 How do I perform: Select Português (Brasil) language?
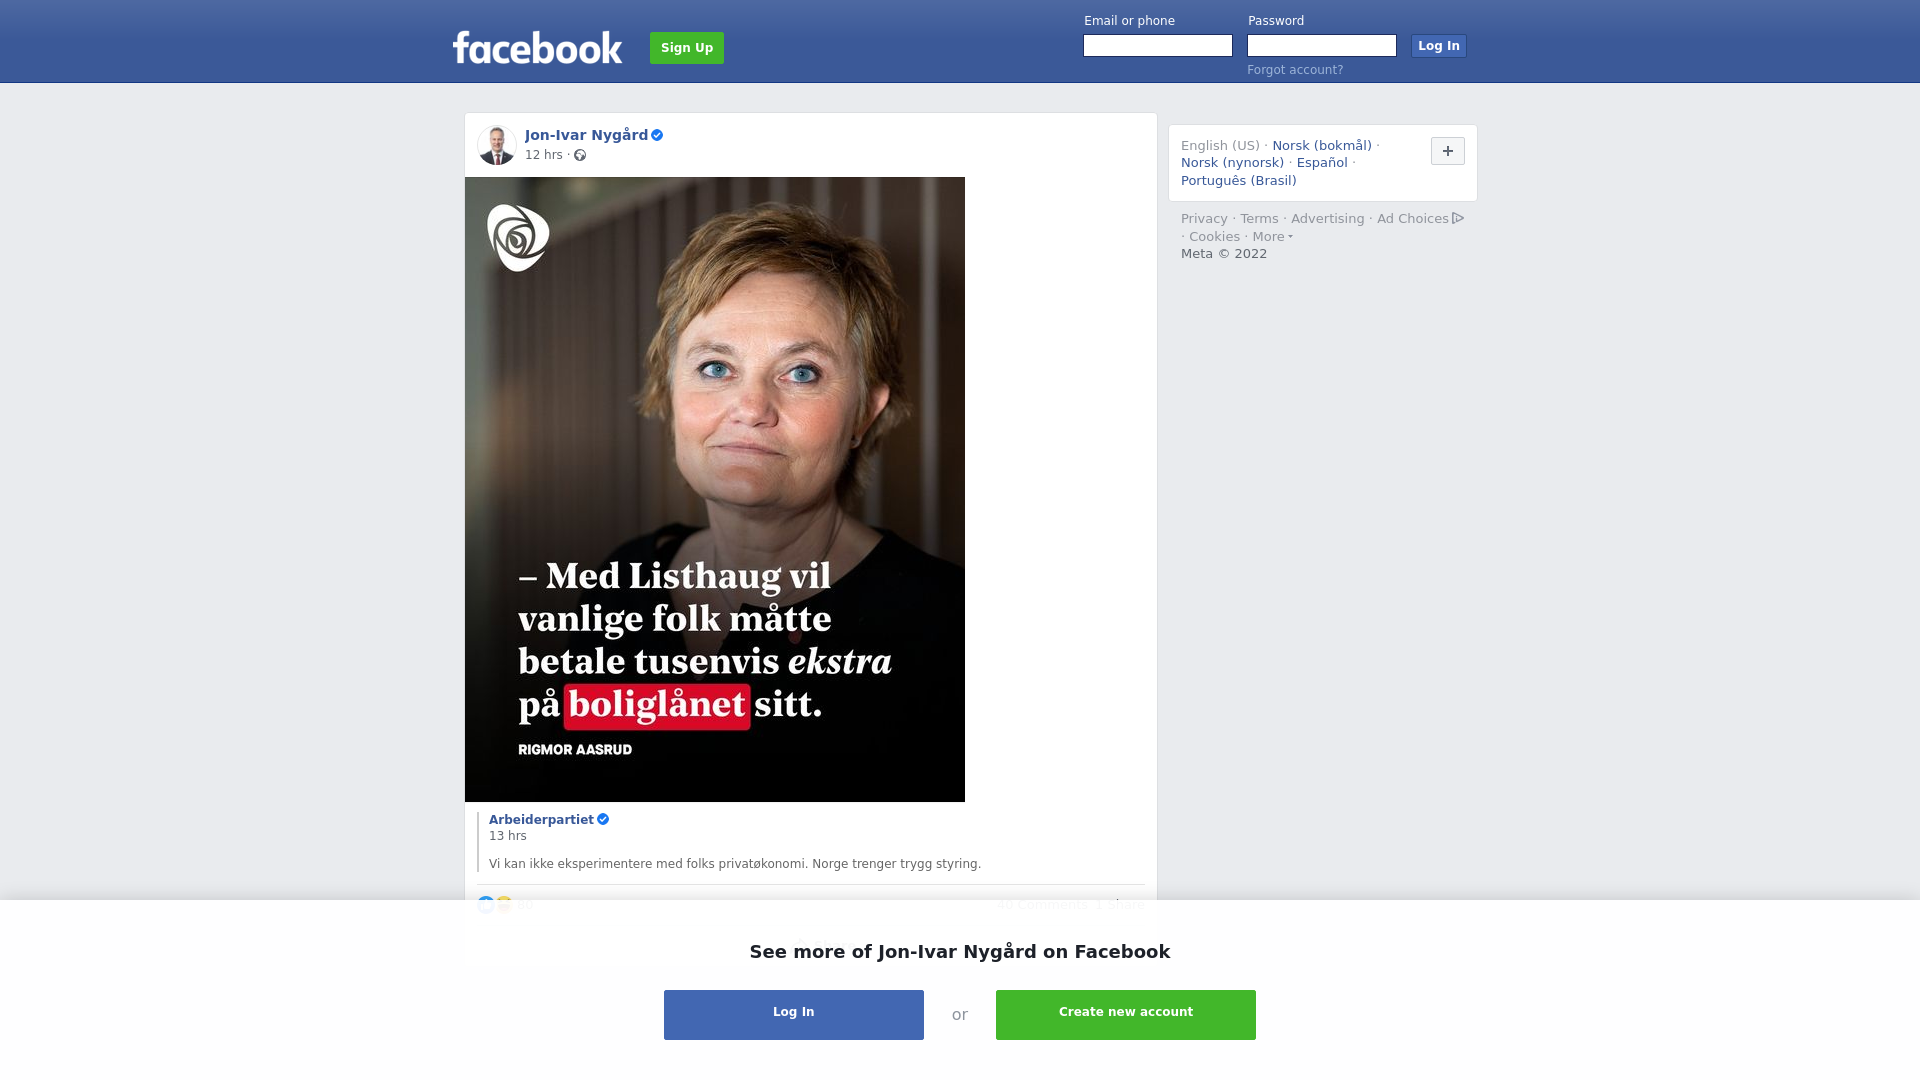[x=1239, y=181]
